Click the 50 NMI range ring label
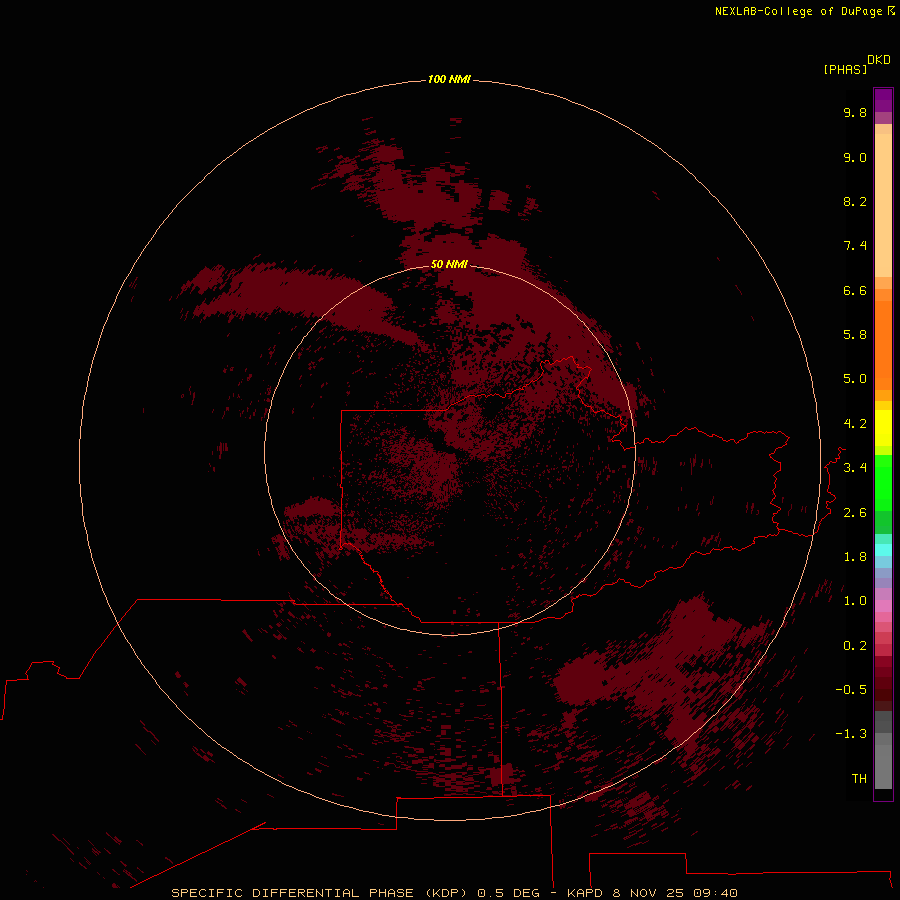 pos(449,264)
